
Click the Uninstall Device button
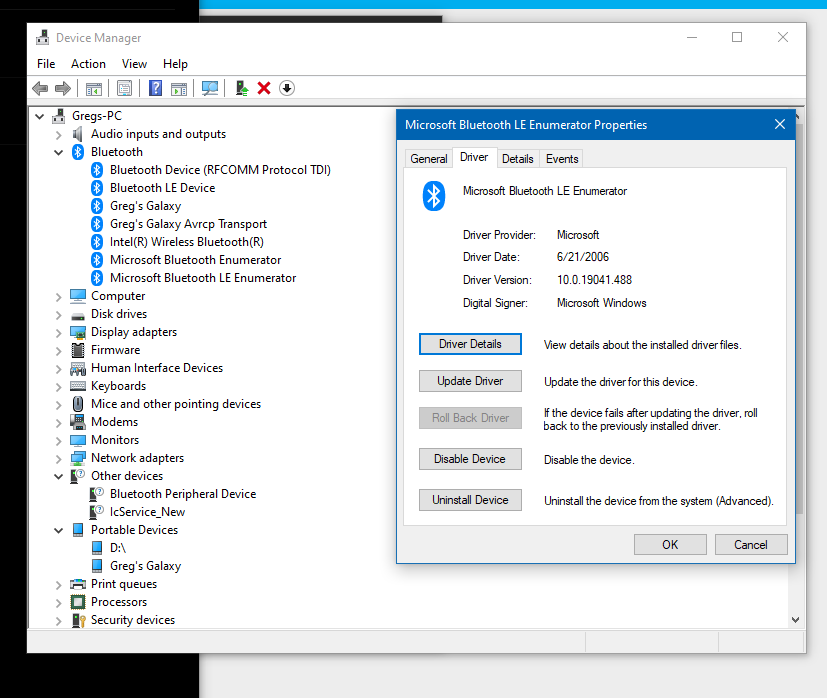tap(470, 500)
